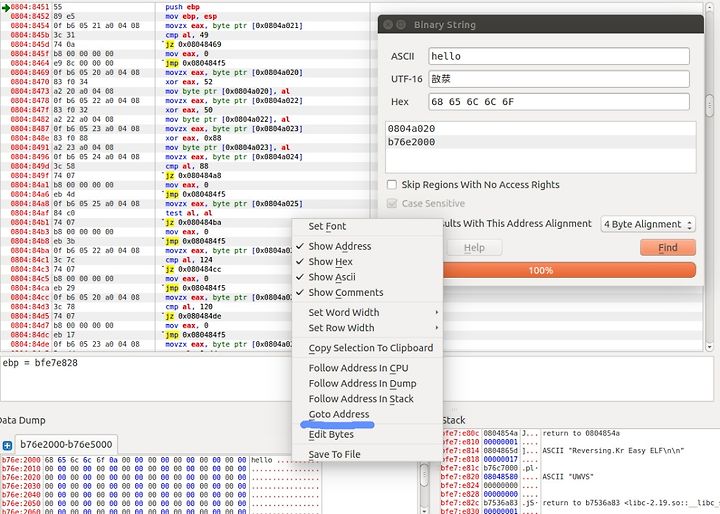Enable Skip Regions With No Access Rights

[392, 185]
